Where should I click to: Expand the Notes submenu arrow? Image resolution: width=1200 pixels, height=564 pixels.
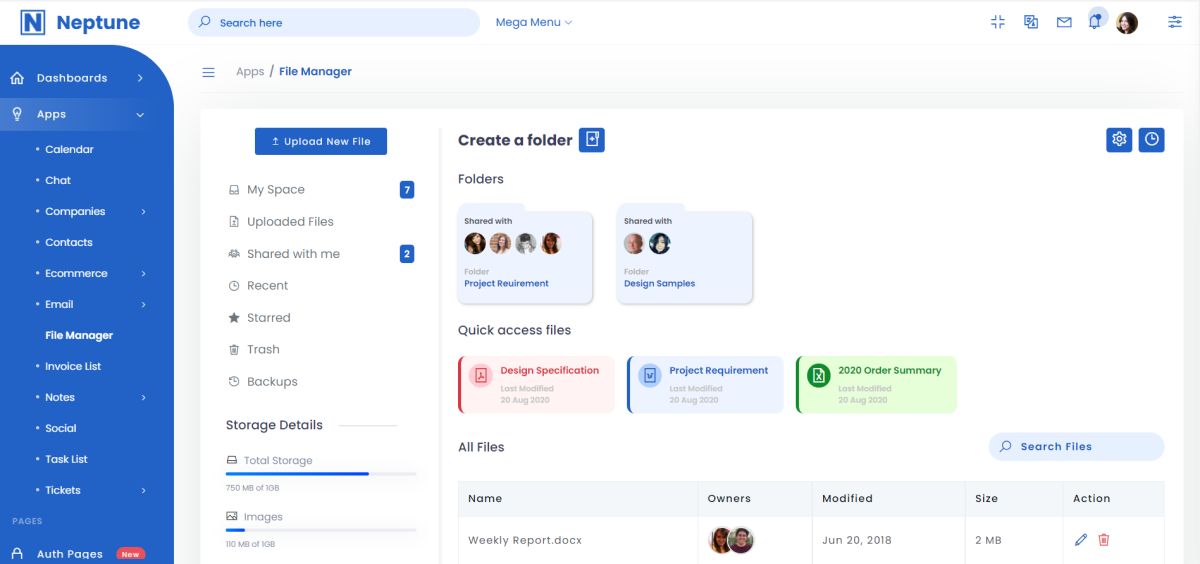click(143, 397)
